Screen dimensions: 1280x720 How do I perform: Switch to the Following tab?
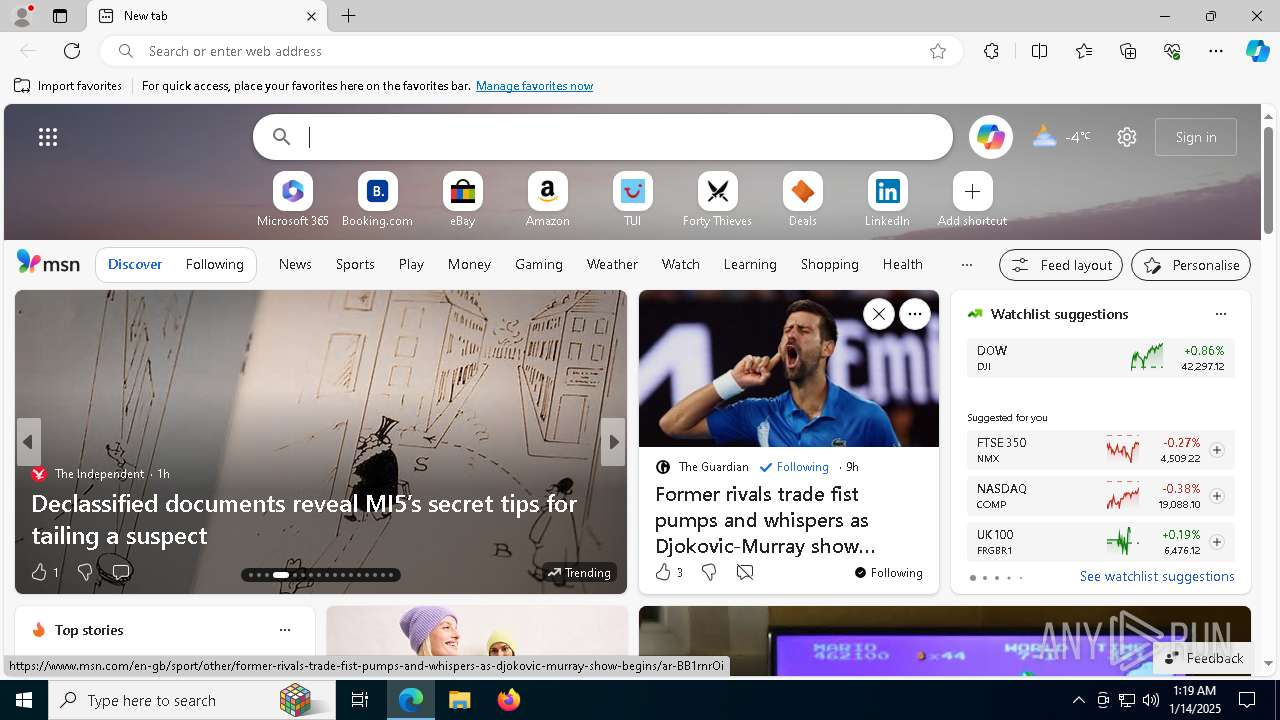214,265
